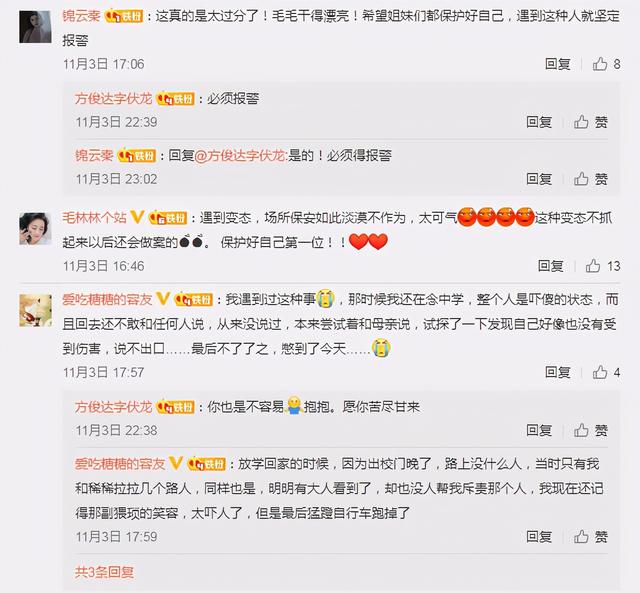Open the @方俊达字伏龙 mention link
This screenshot has height=593, width=640.
pos(240,155)
